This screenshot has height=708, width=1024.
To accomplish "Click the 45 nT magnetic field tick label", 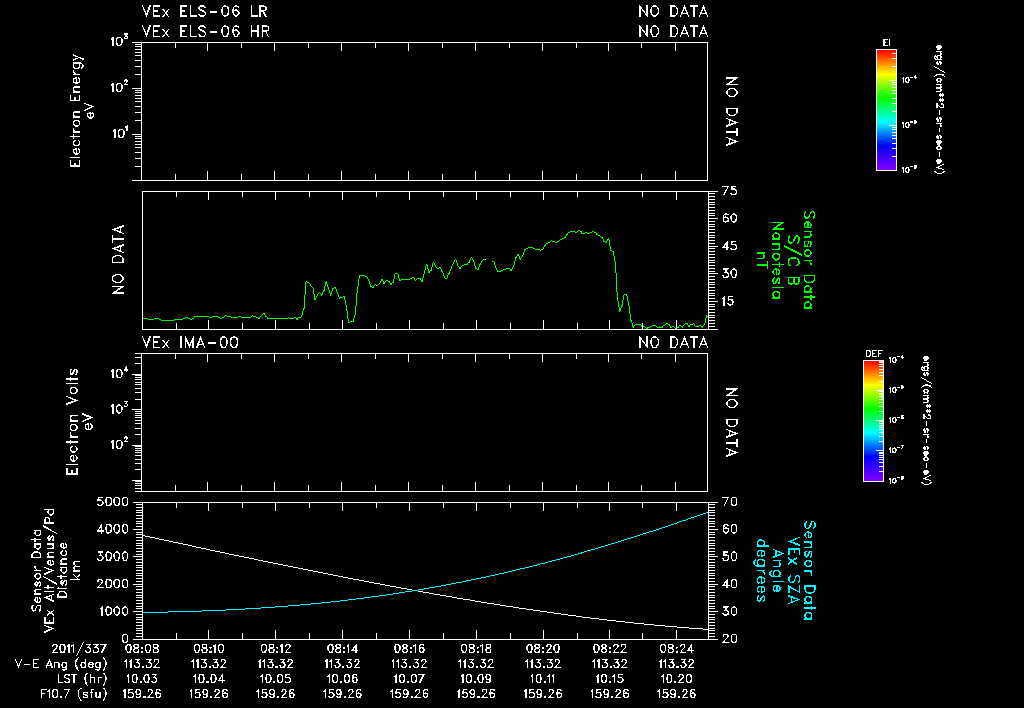I will (x=729, y=246).
